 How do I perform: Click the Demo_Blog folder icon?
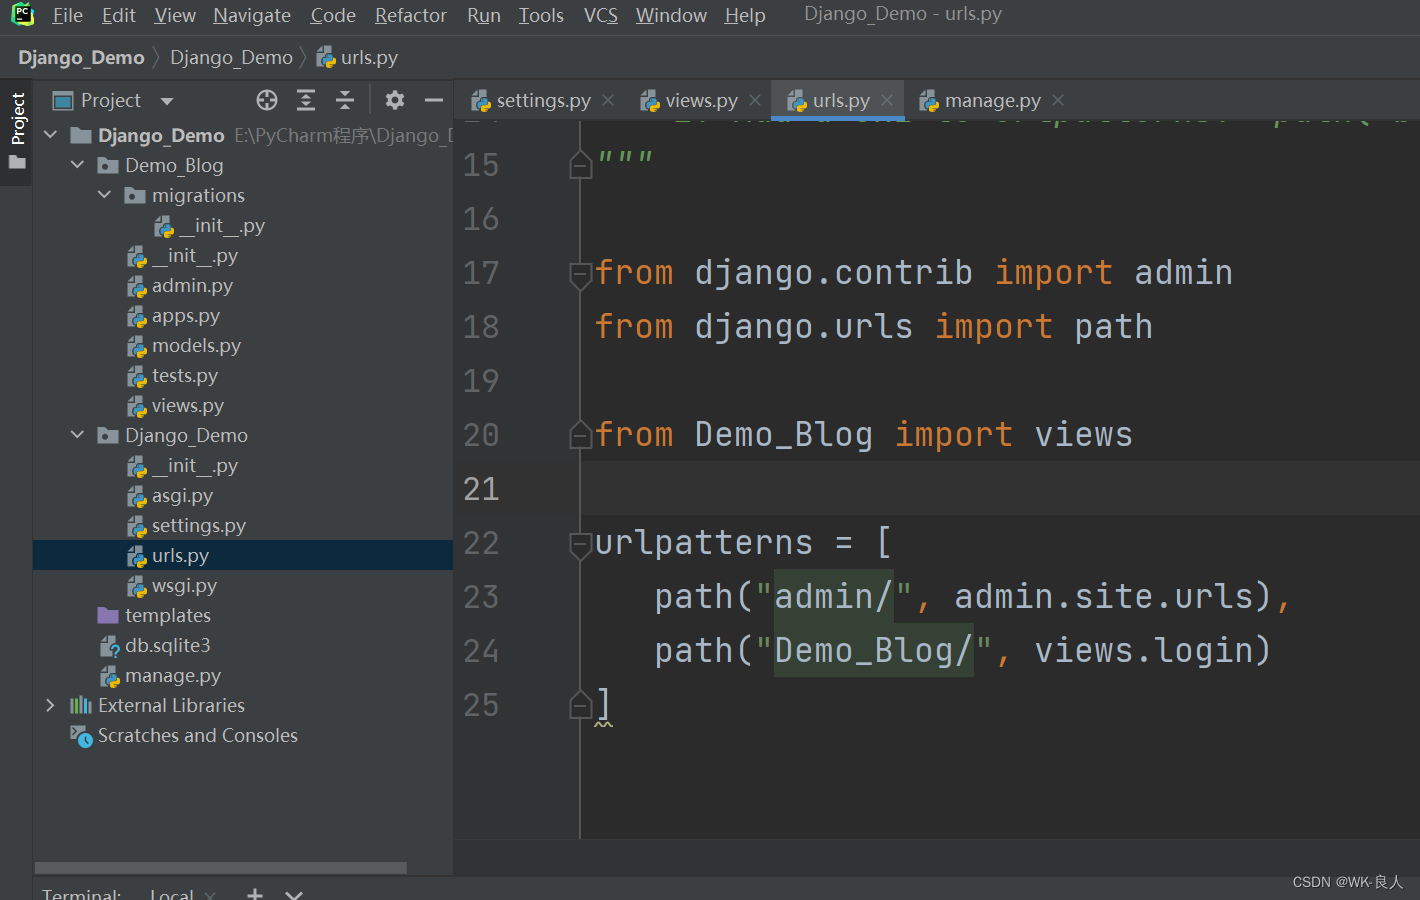click(x=108, y=166)
